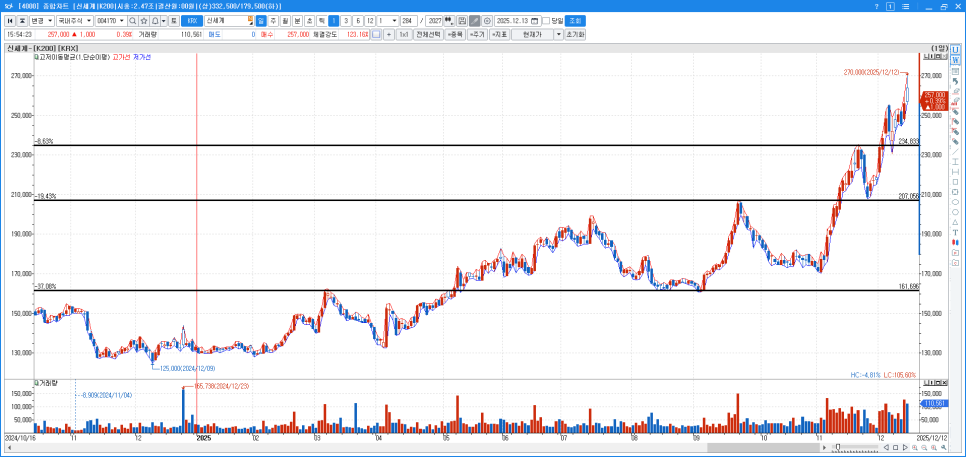Open title bar list menu icon
966x457 pixels.
coord(905,6)
